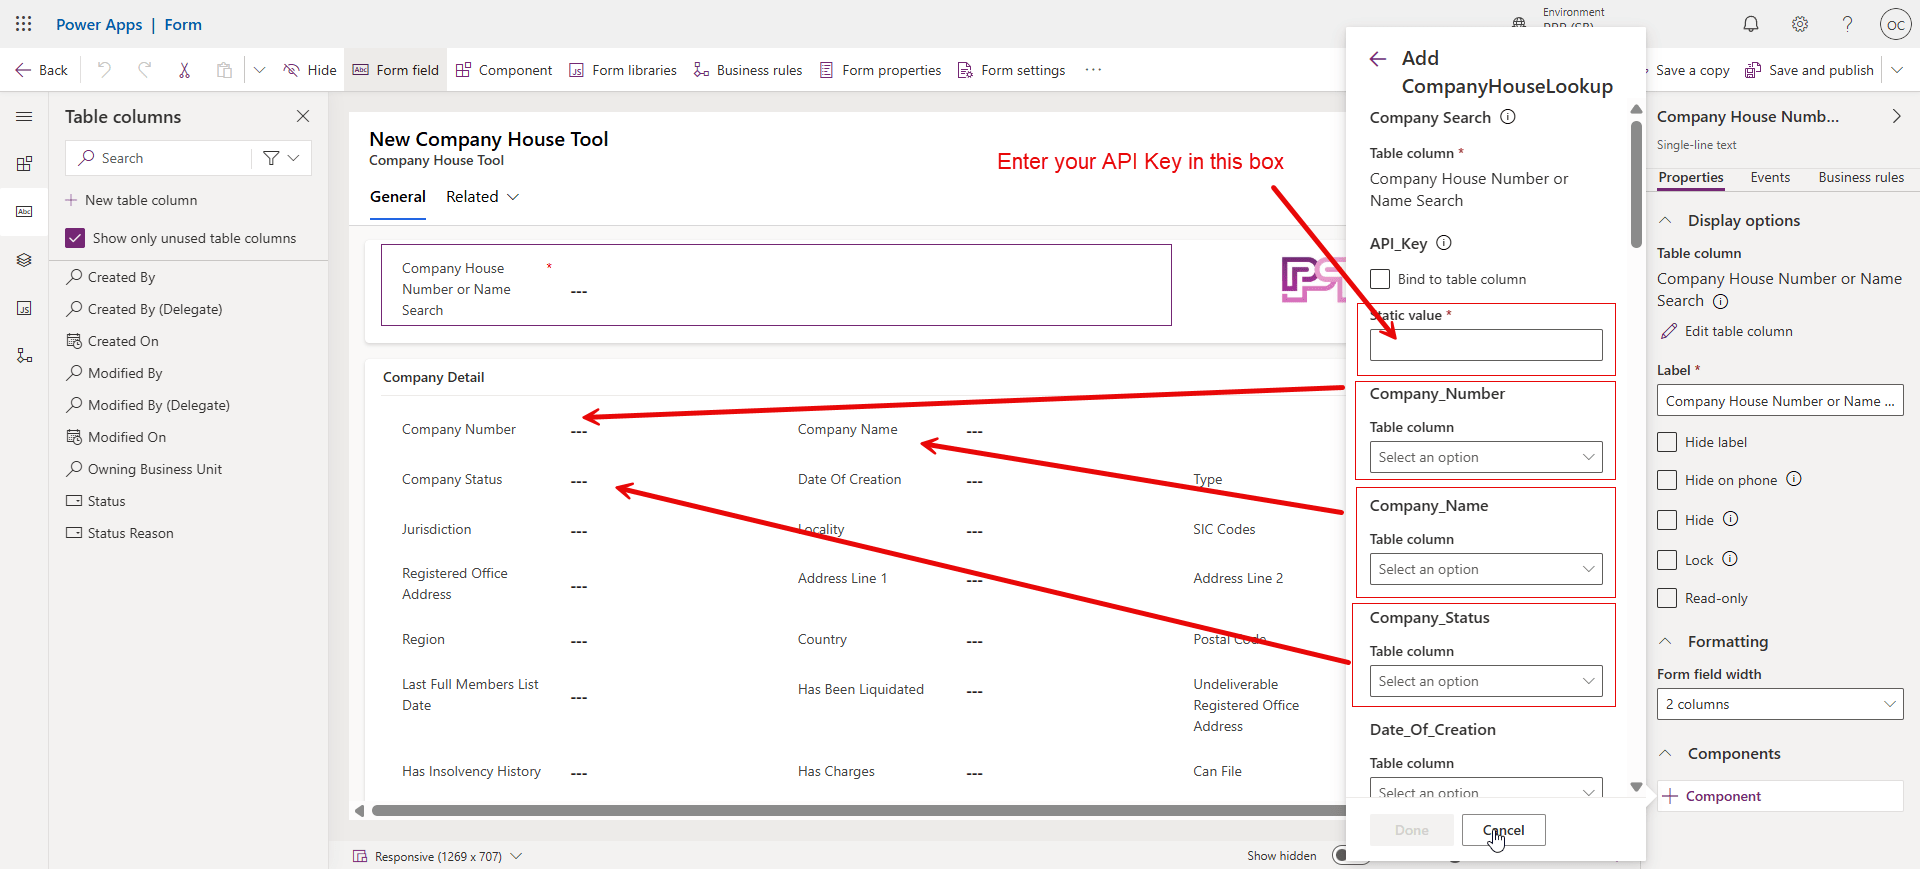Screen dimensions: 1920x869
Task: Check Bind to table column
Action: pos(1380,279)
